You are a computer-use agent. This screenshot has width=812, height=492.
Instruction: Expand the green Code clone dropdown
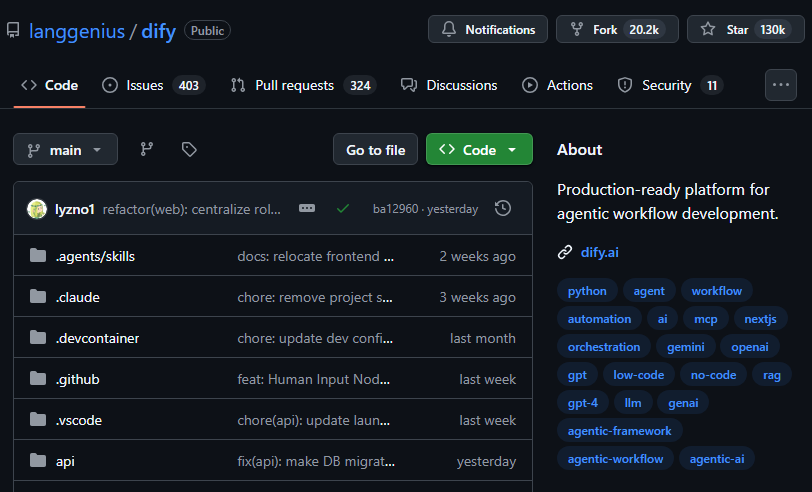(479, 150)
